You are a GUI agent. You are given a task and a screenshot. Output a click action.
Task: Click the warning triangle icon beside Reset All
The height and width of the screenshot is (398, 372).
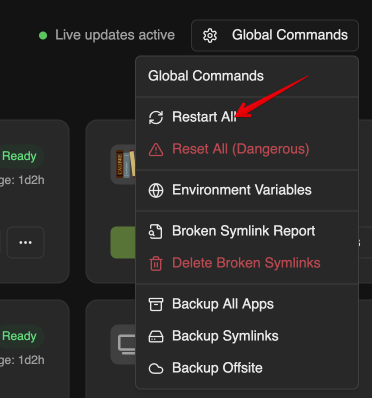156,149
